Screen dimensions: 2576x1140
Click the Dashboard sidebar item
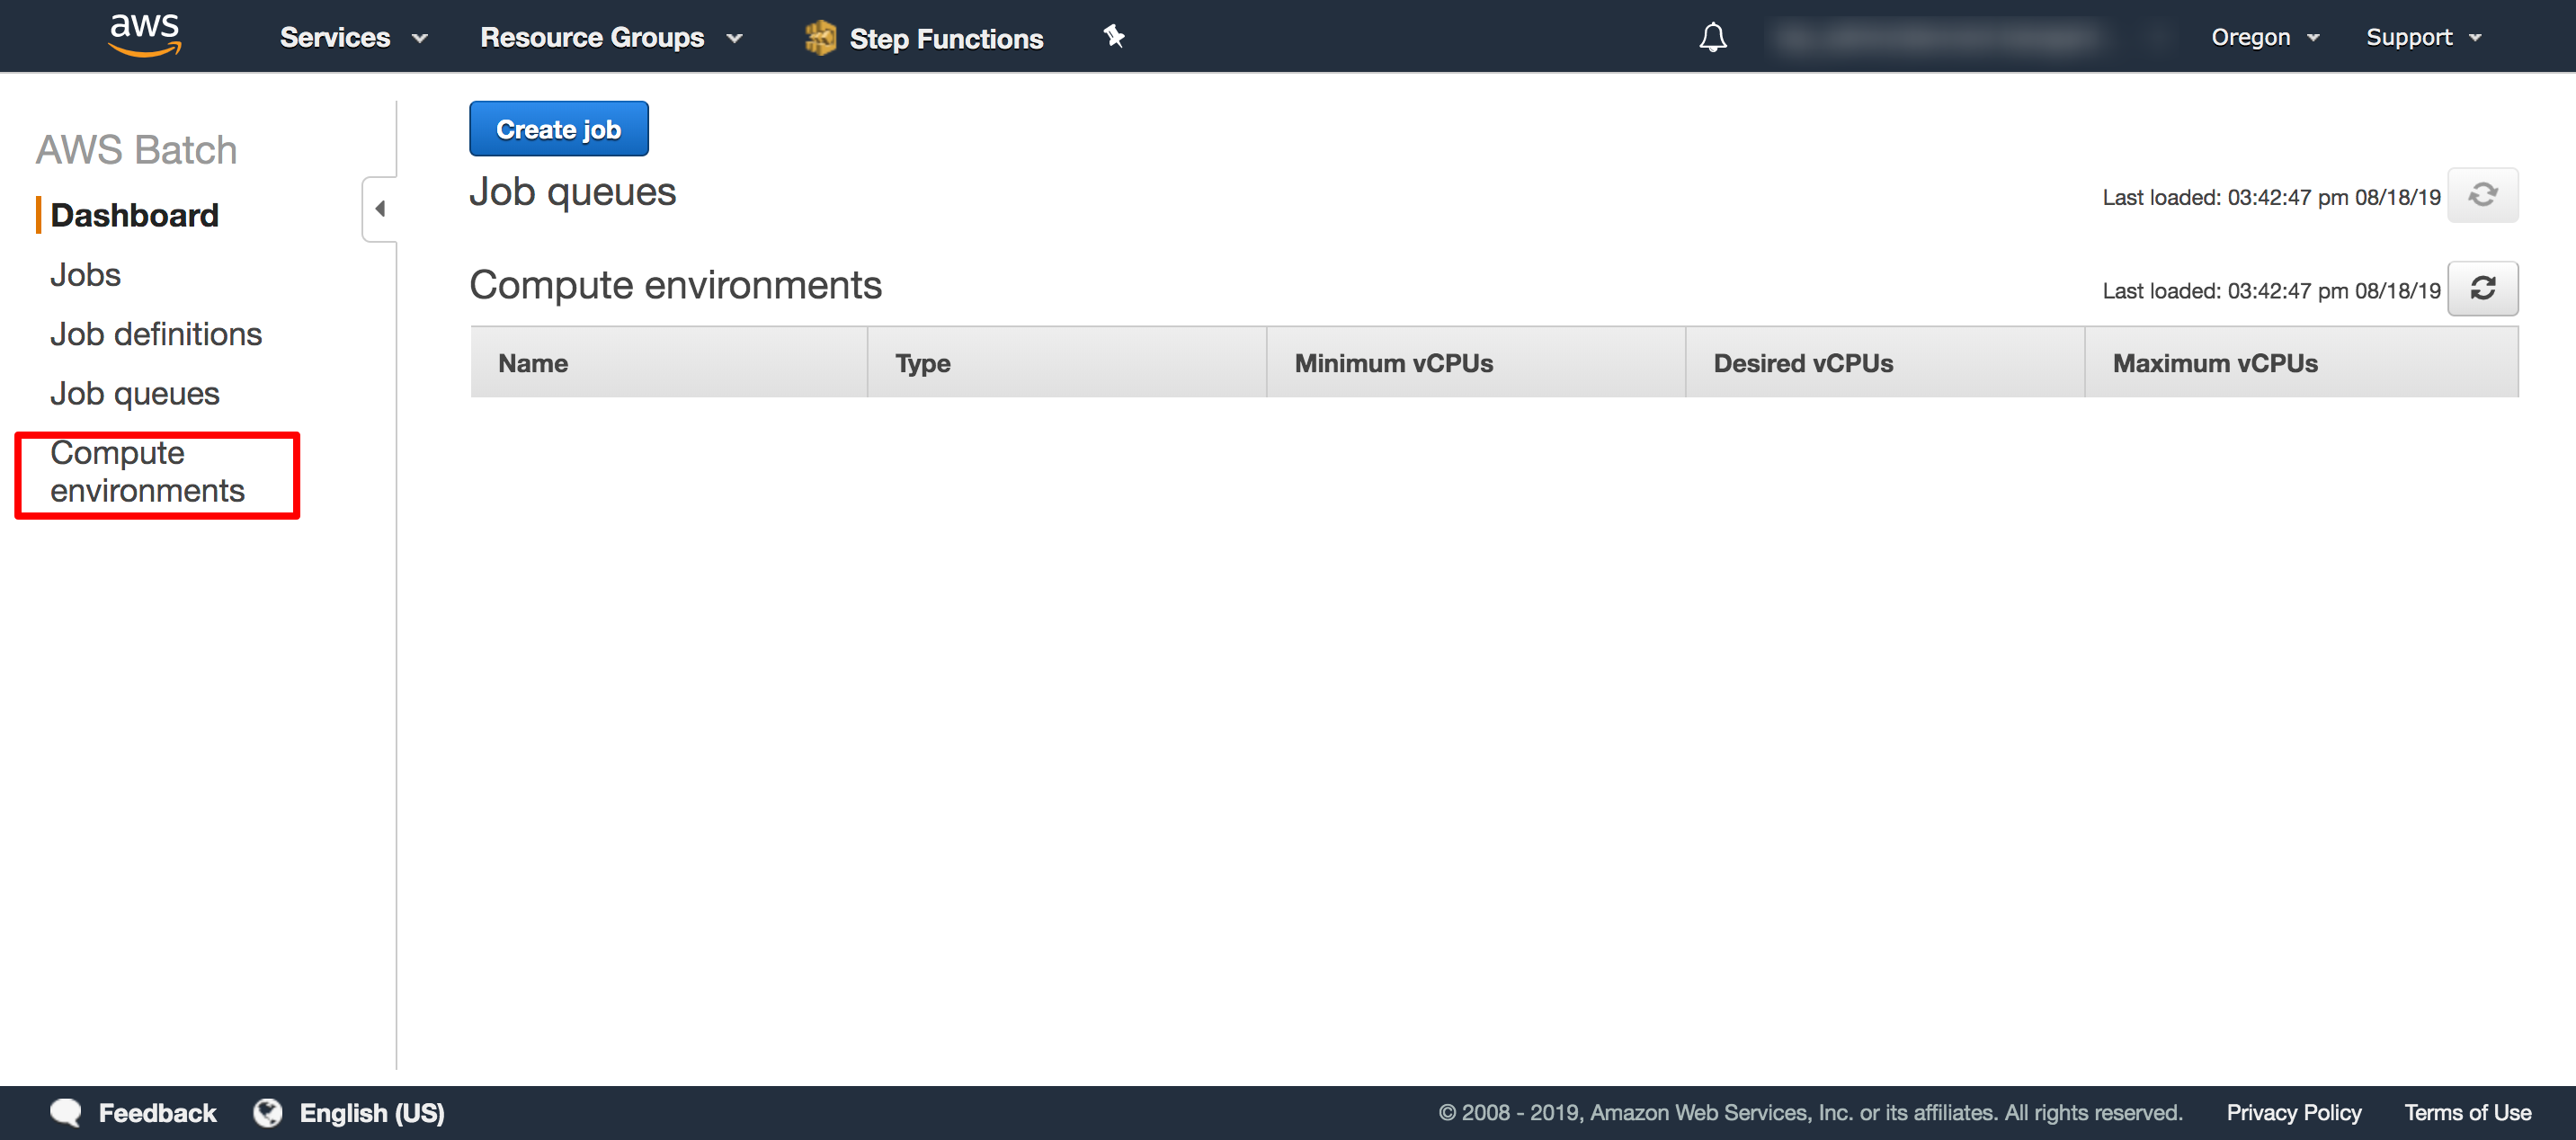pyautogui.click(x=137, y=214)
